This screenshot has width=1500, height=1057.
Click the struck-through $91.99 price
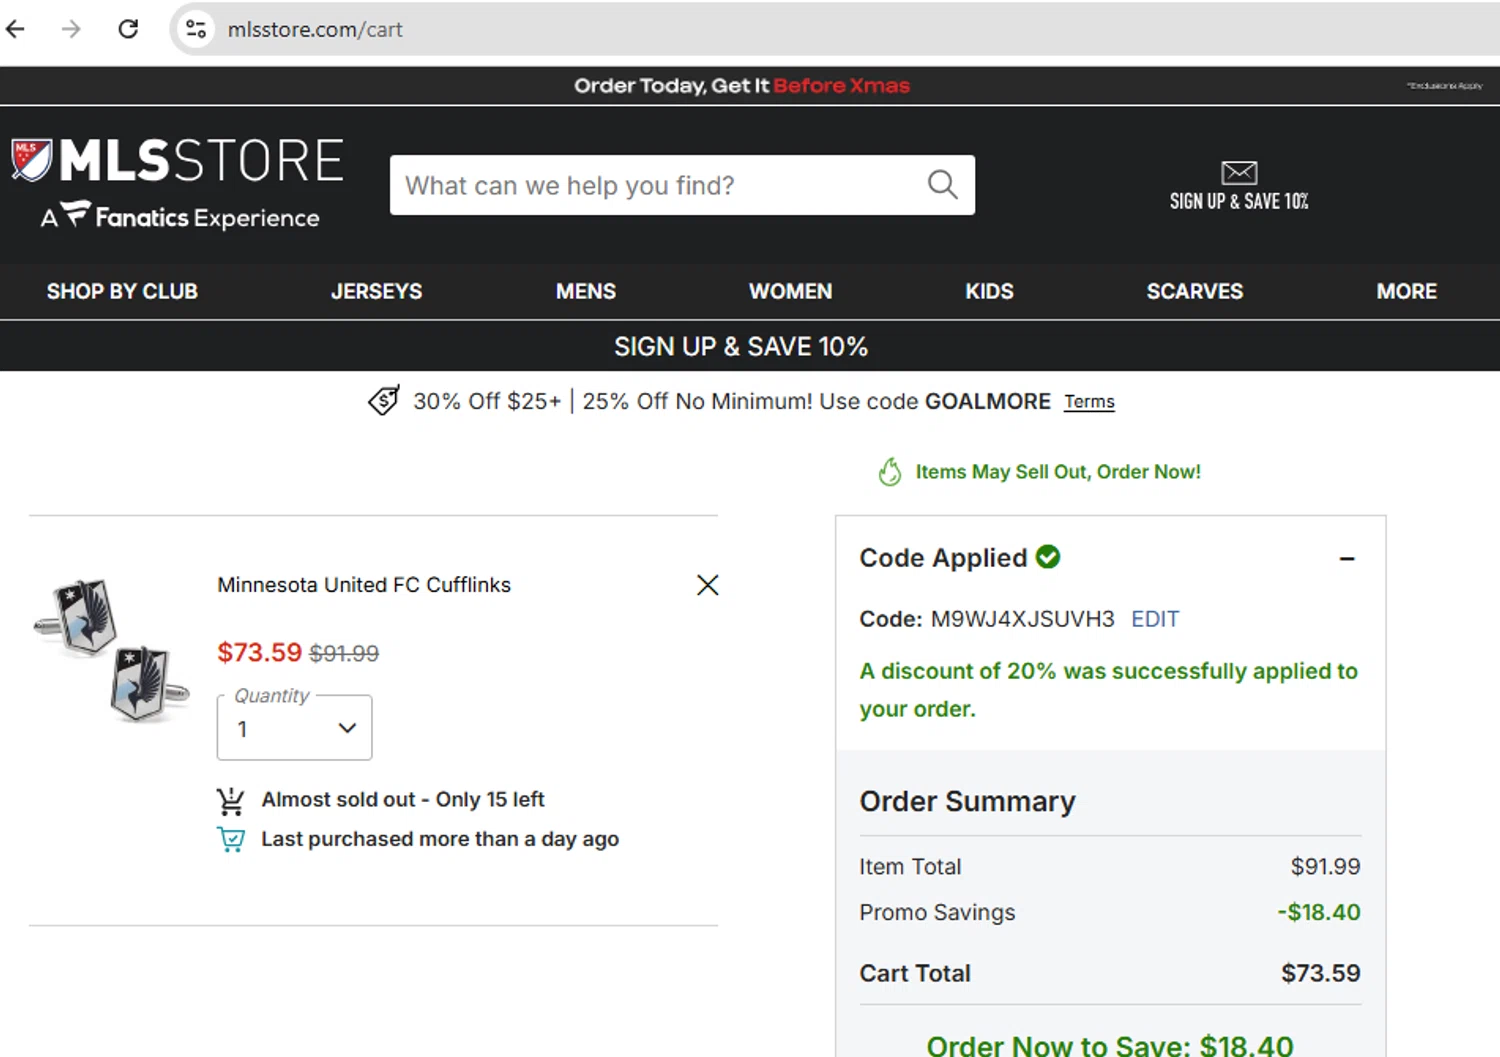344,654
